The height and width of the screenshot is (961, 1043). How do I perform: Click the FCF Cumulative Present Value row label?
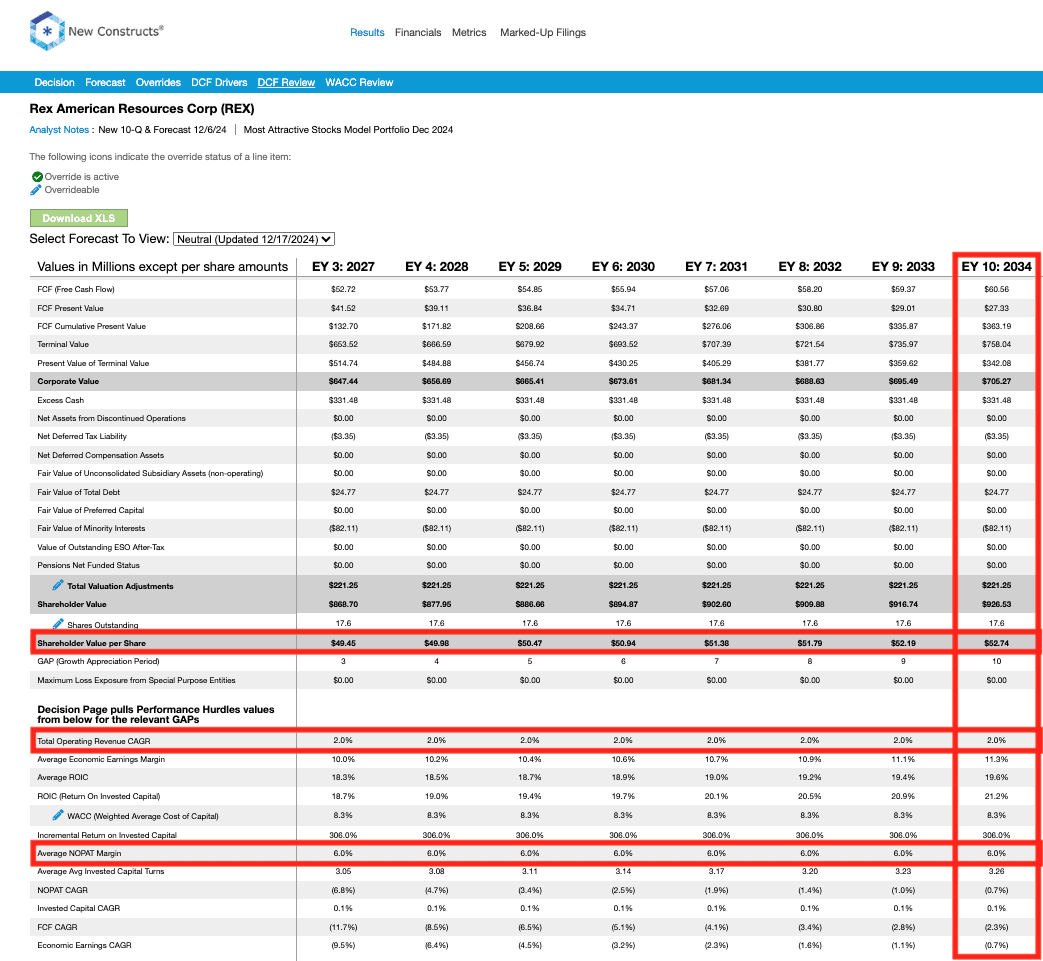coord(91,327)
